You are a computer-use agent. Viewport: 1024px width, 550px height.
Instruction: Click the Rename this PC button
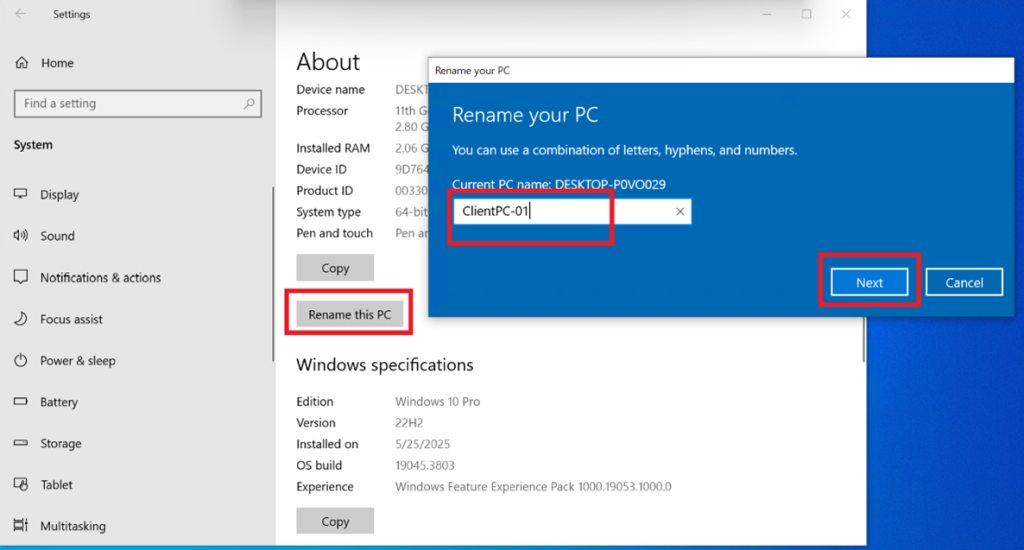[349, 315]
